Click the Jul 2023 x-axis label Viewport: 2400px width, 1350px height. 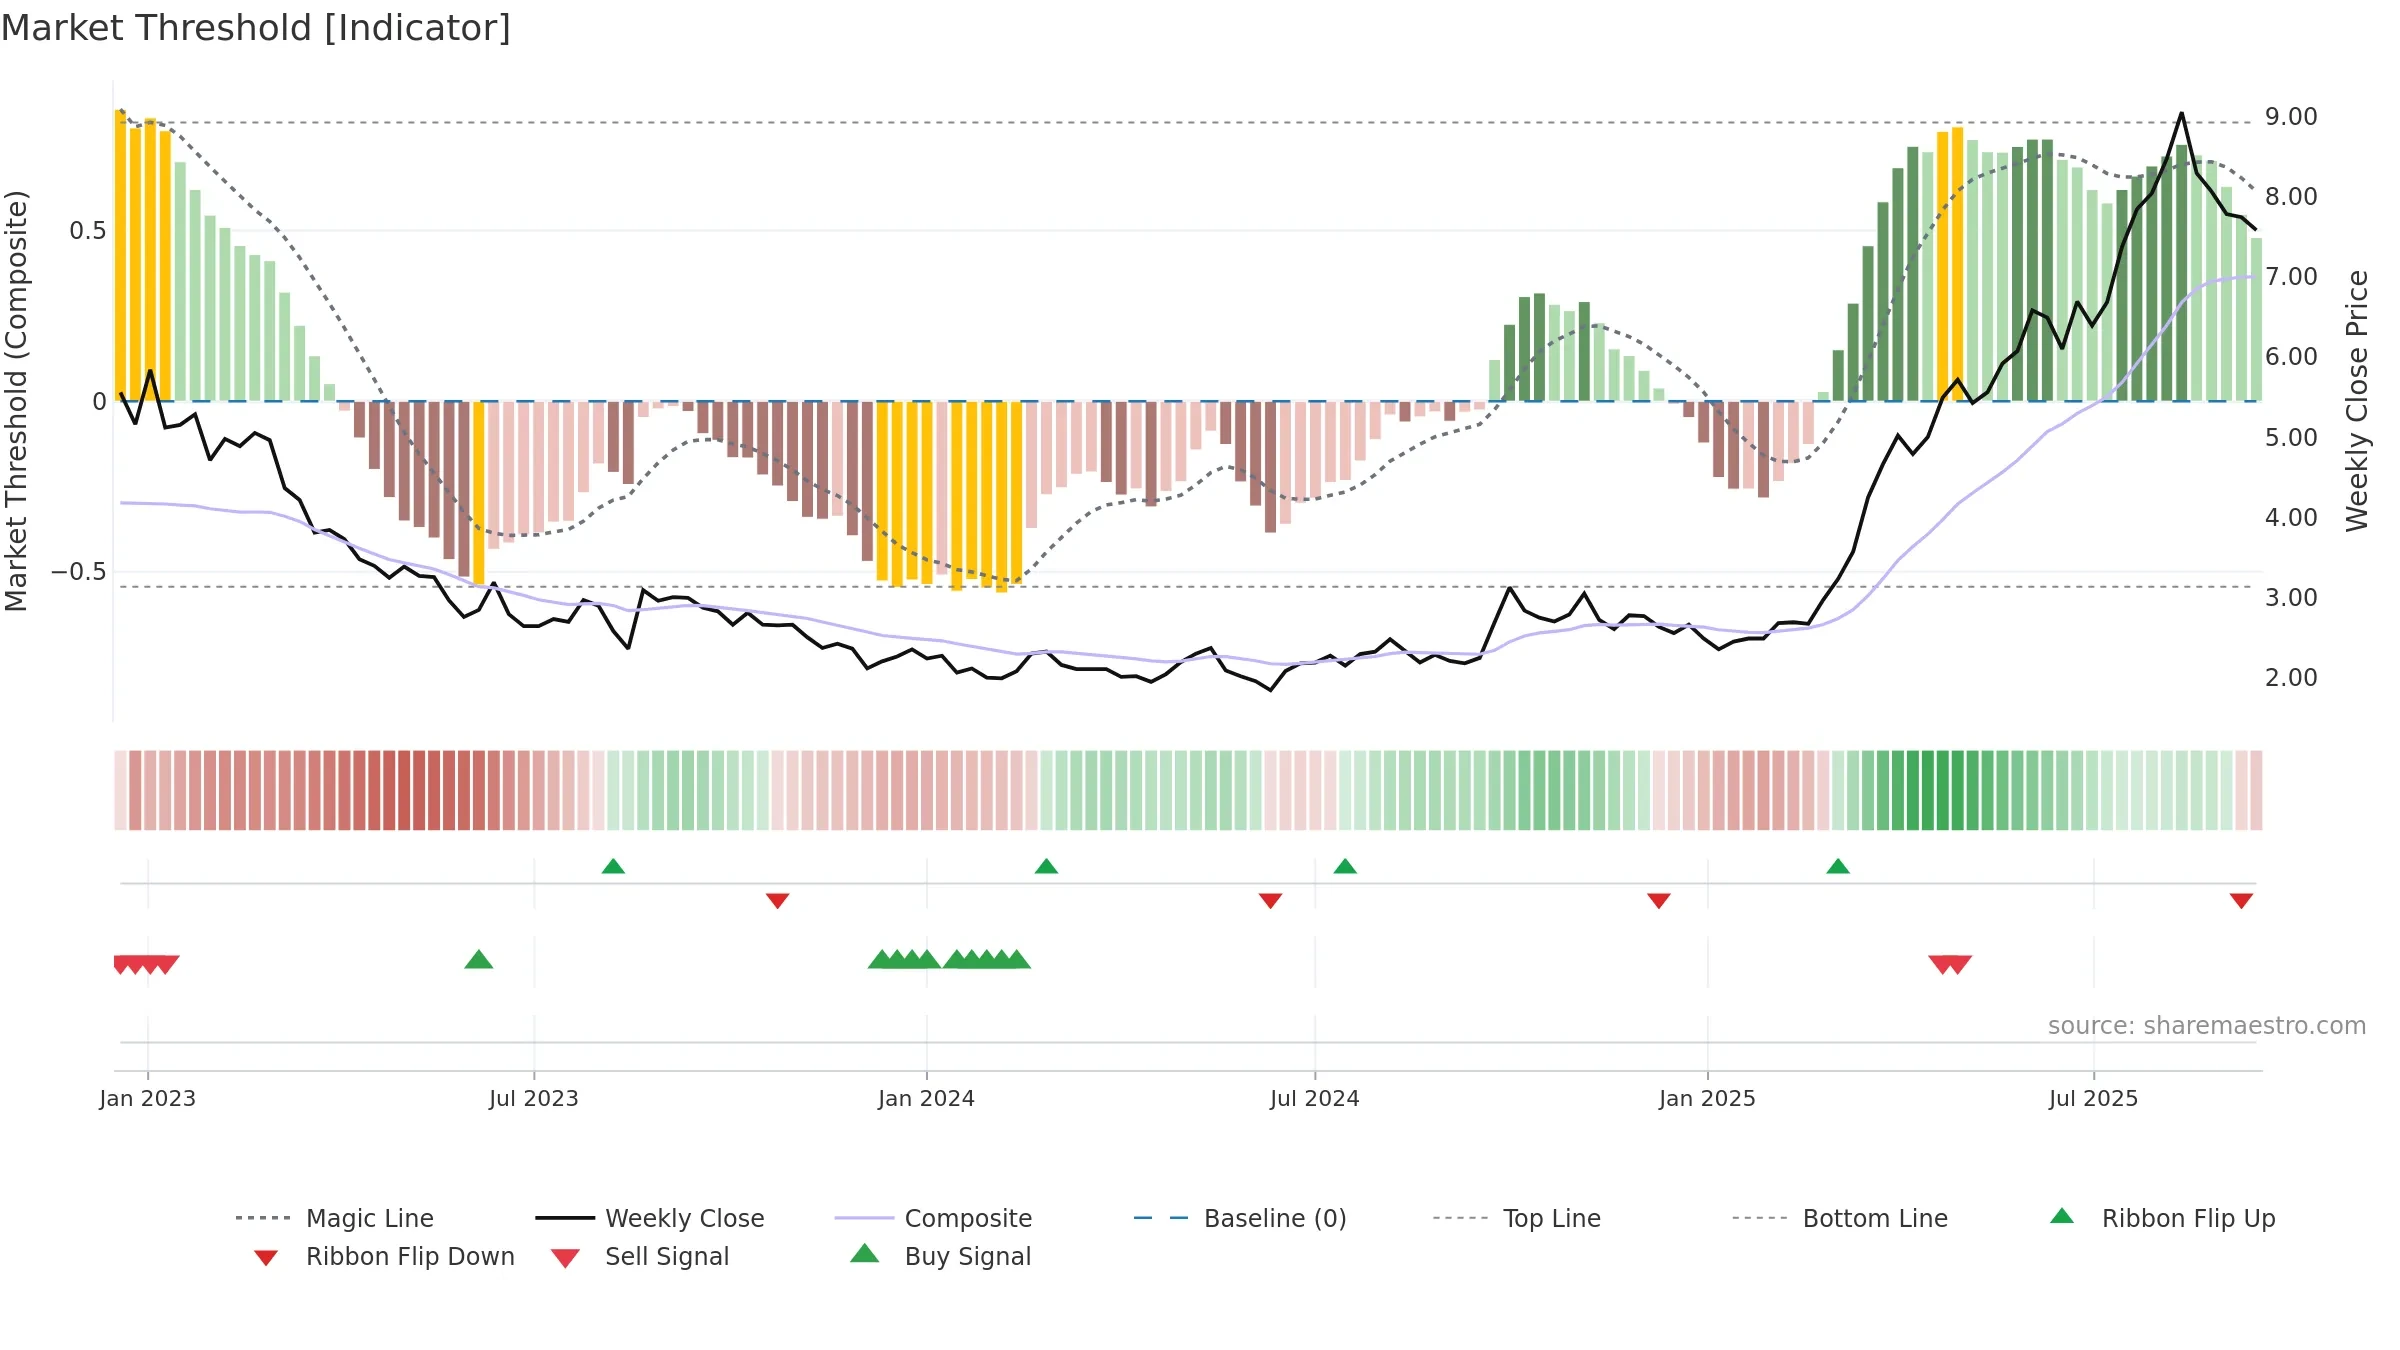(x=534, y=1098)
